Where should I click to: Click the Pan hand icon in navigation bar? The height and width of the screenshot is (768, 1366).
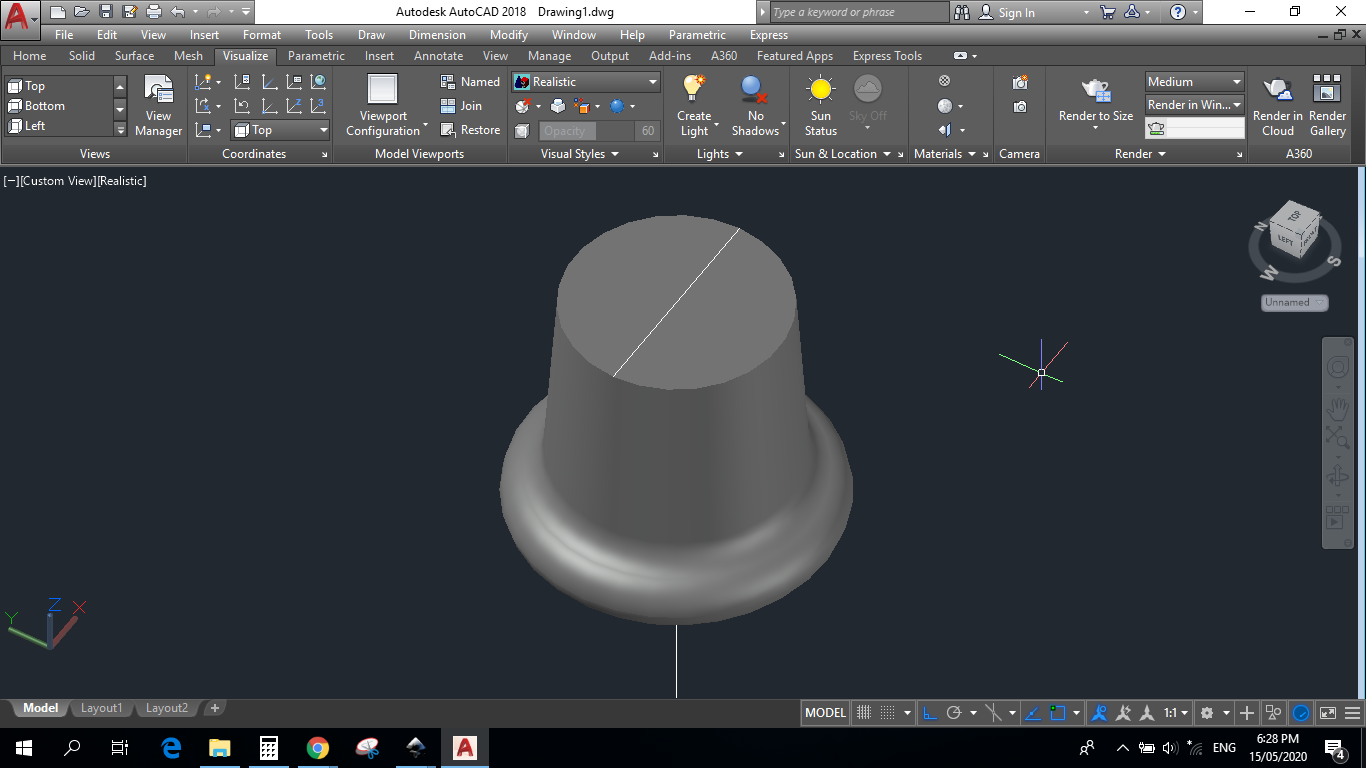[x=1337, y=408]
